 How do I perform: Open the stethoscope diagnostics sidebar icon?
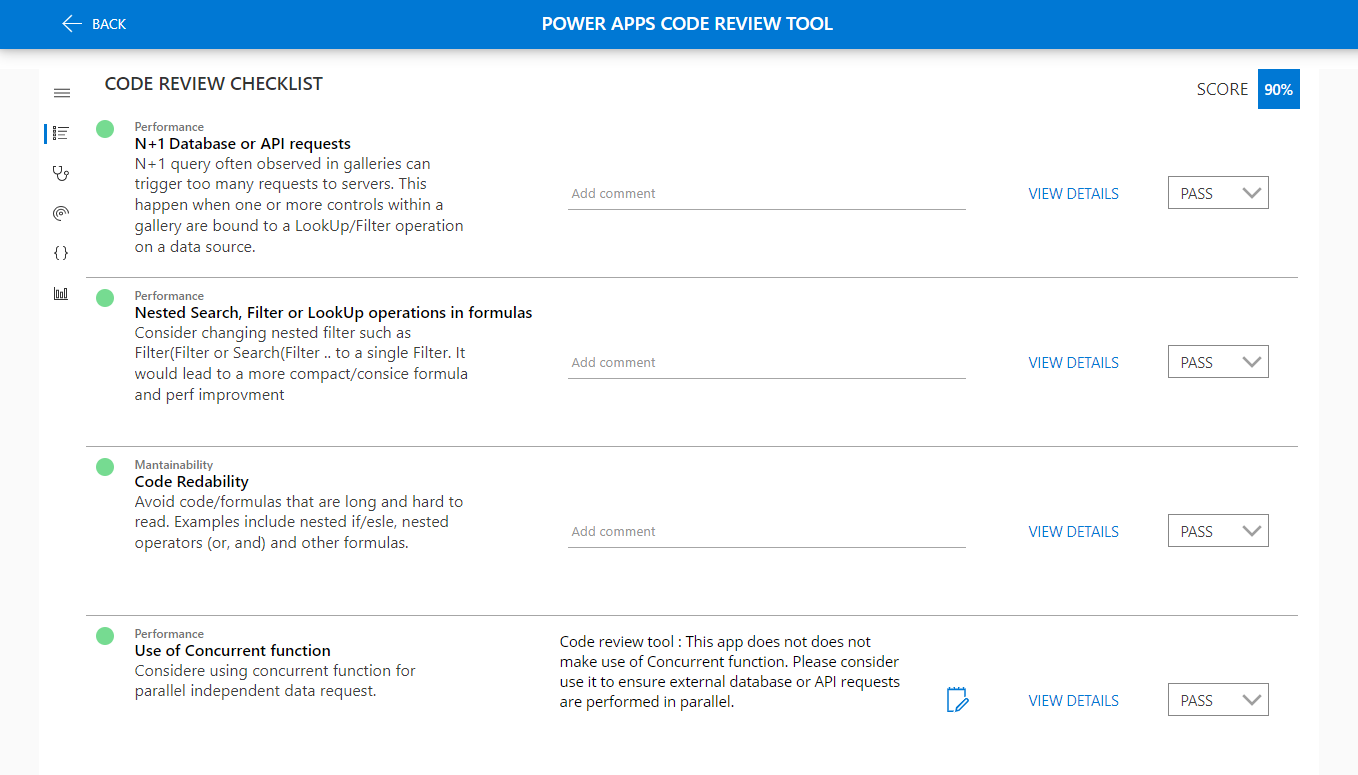point(61,173)
